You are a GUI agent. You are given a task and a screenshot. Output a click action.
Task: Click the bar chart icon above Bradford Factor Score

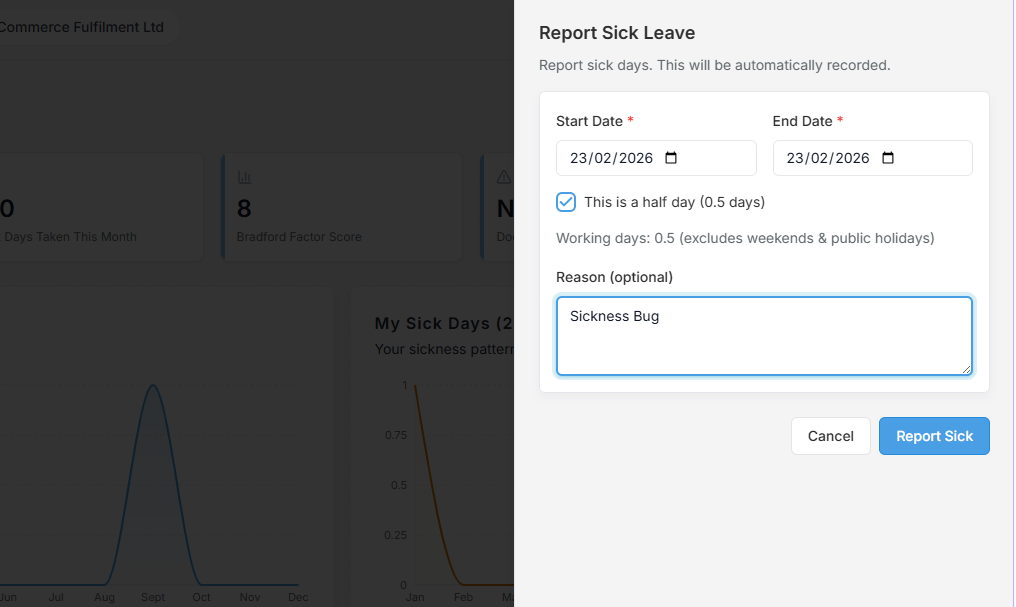tap(244, 177)
